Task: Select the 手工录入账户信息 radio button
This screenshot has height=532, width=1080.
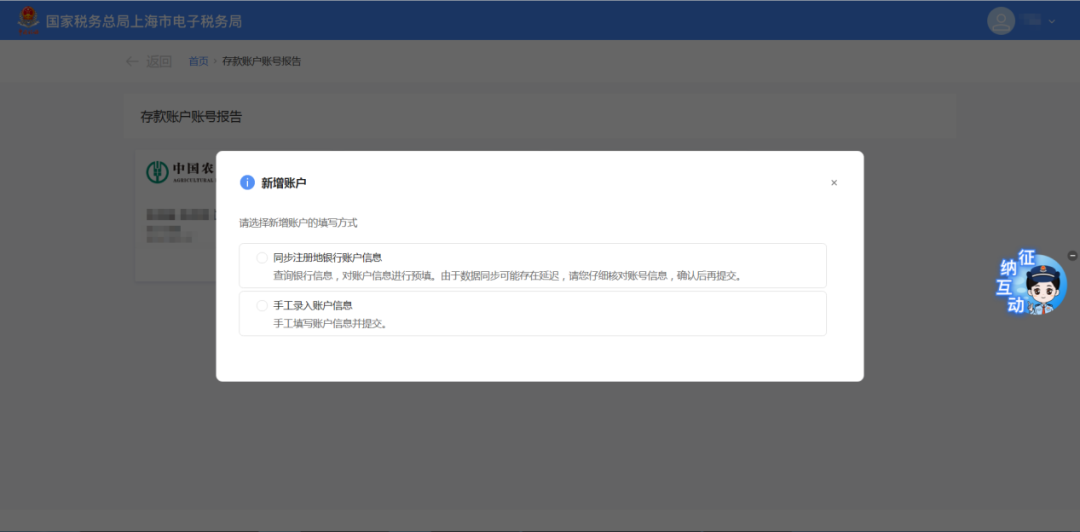Action: point(262,305)
